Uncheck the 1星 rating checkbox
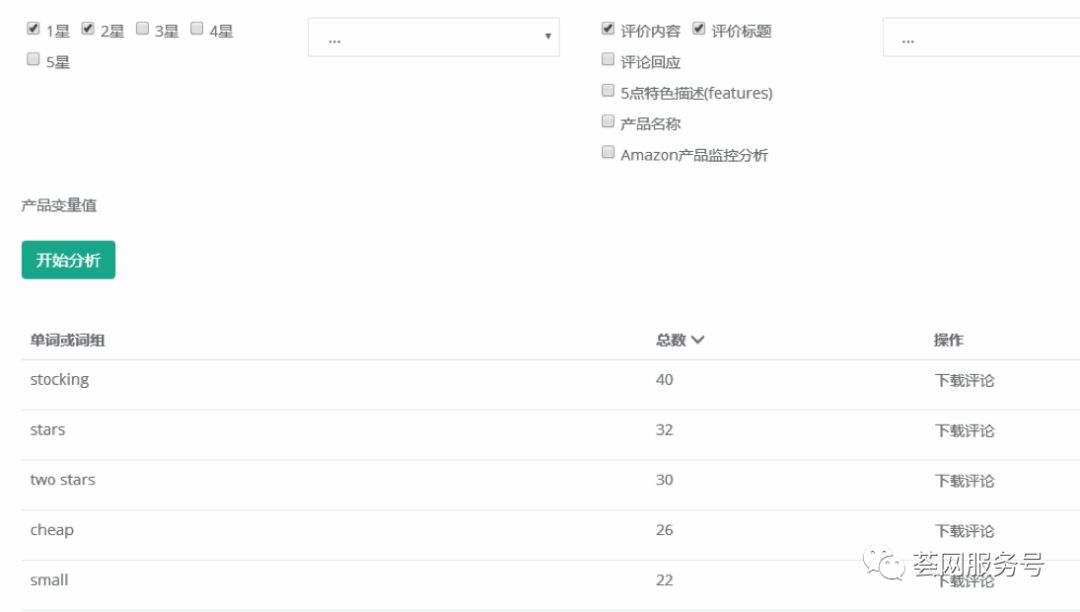The width and height of the screenshot is (1080, 612). pos(33,29)
